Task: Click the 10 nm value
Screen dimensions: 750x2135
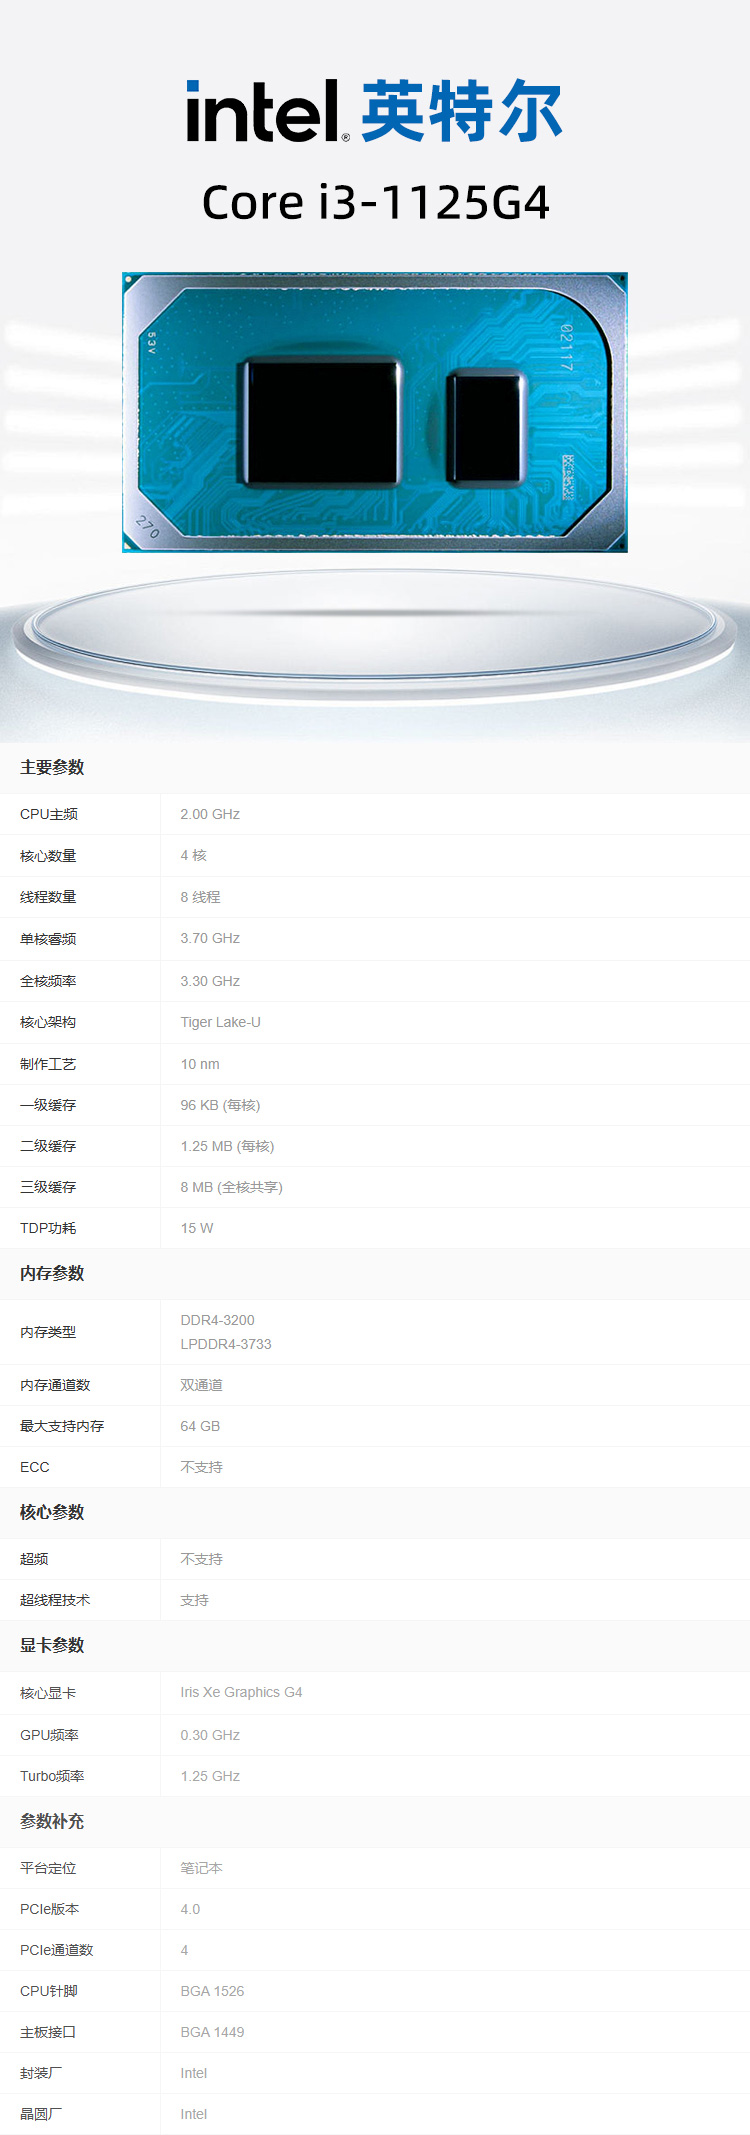Action: (200, 1064)
